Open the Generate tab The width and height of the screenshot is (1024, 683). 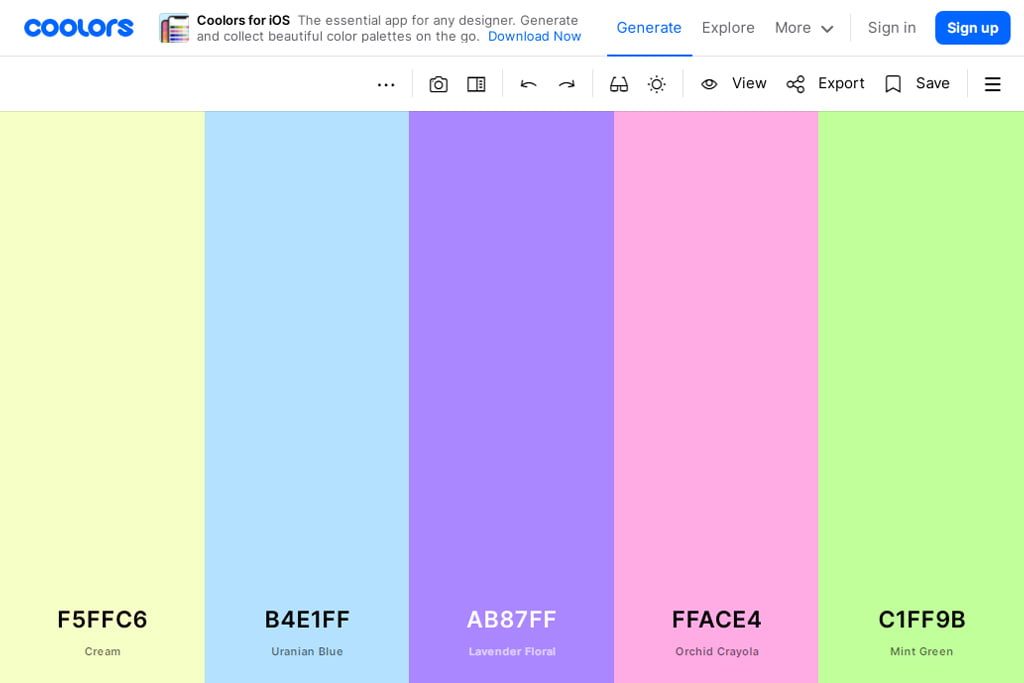(648, 28)
